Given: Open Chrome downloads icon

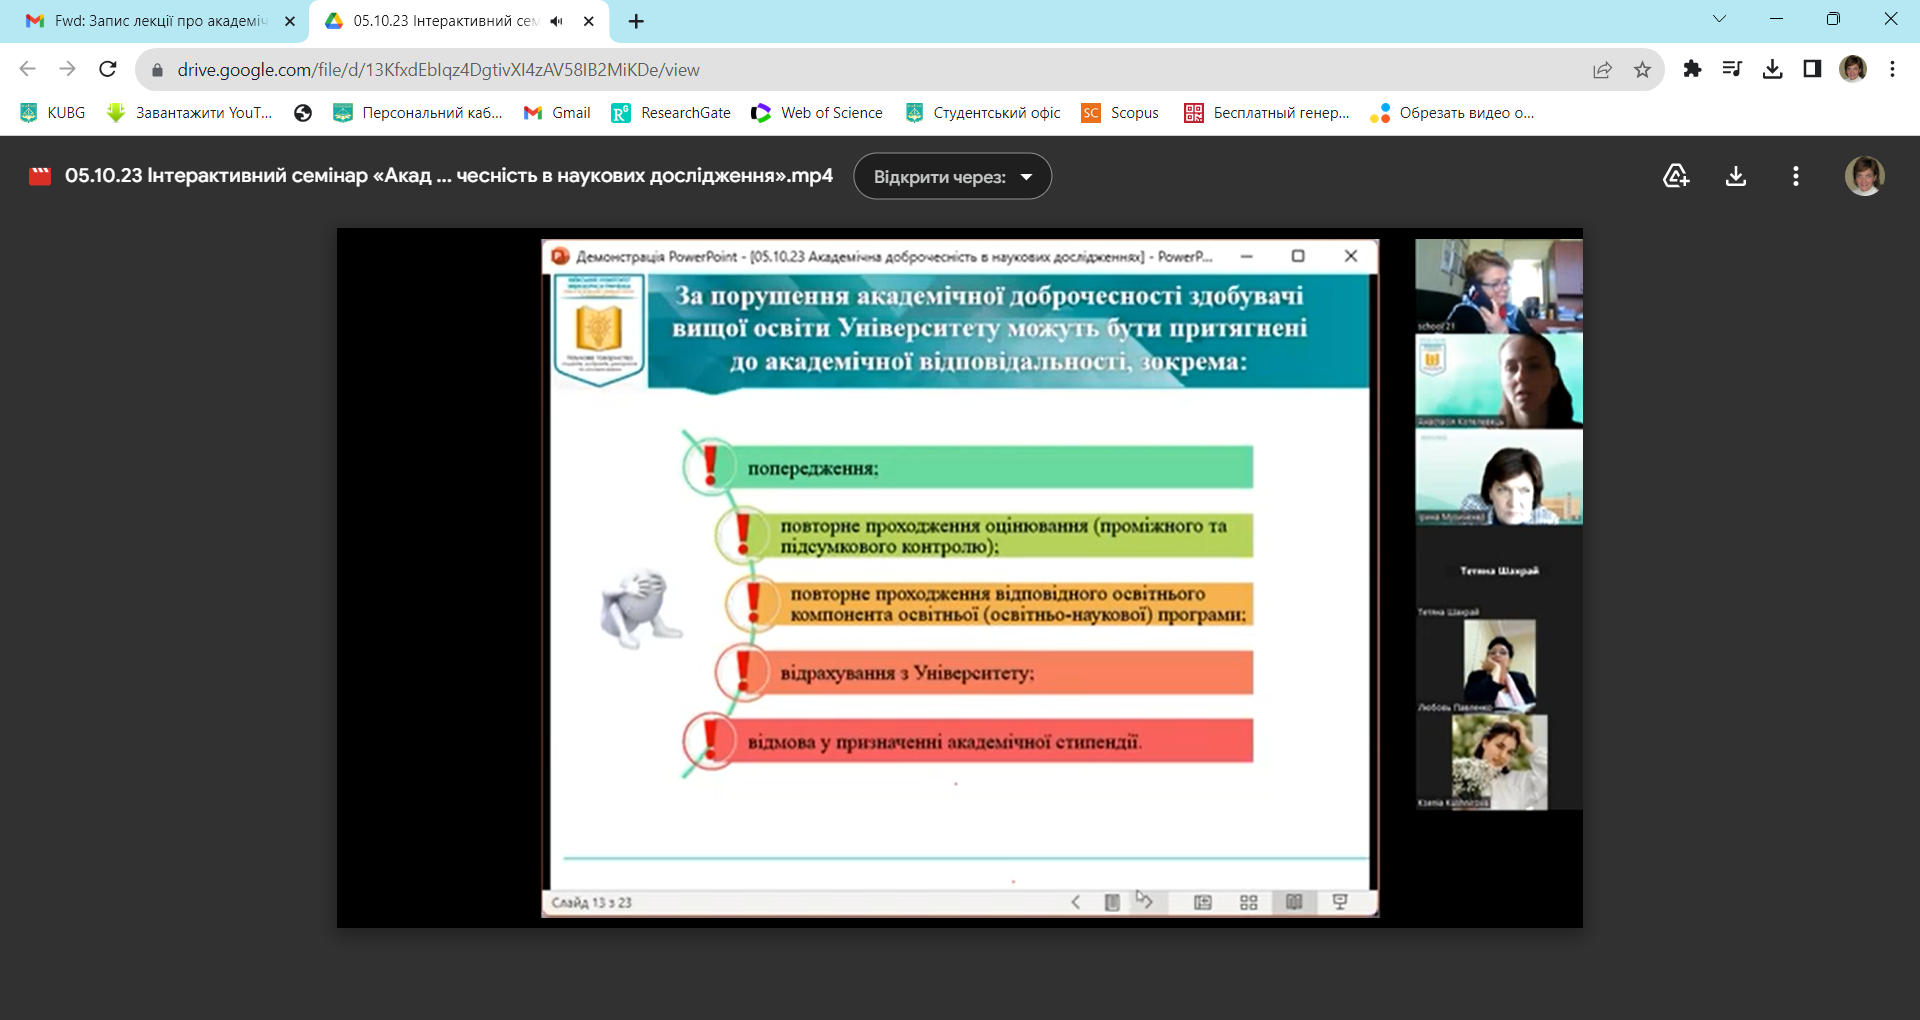Looking at the screenshot, I should tap(1772, 69).
